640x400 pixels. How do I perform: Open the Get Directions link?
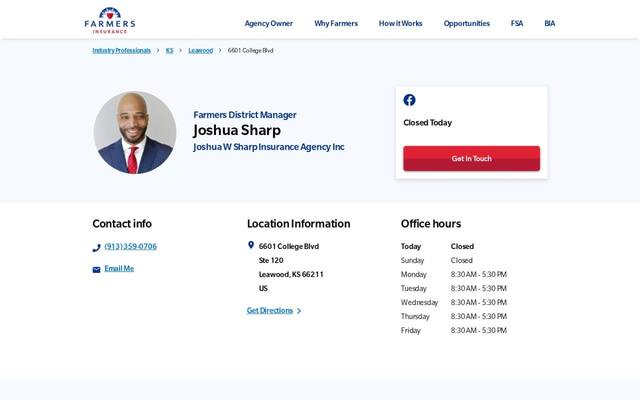[270, 311]
